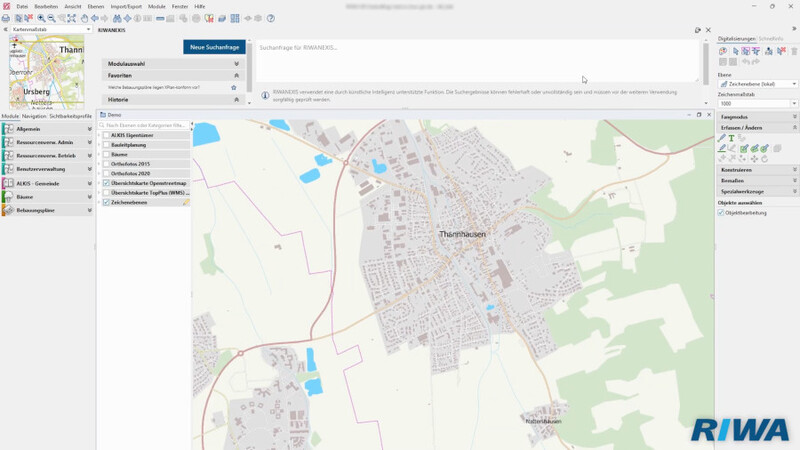Click the delete trash icon in Digitalisierungen

coord(794,51)
